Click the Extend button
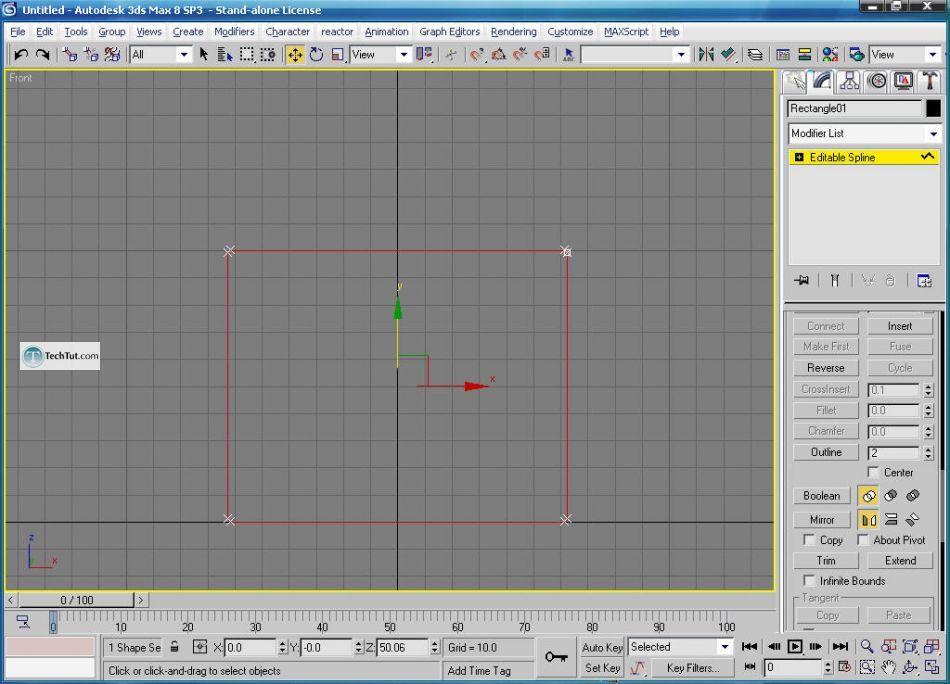Screen dimensions: 950x684 point(900,560)
